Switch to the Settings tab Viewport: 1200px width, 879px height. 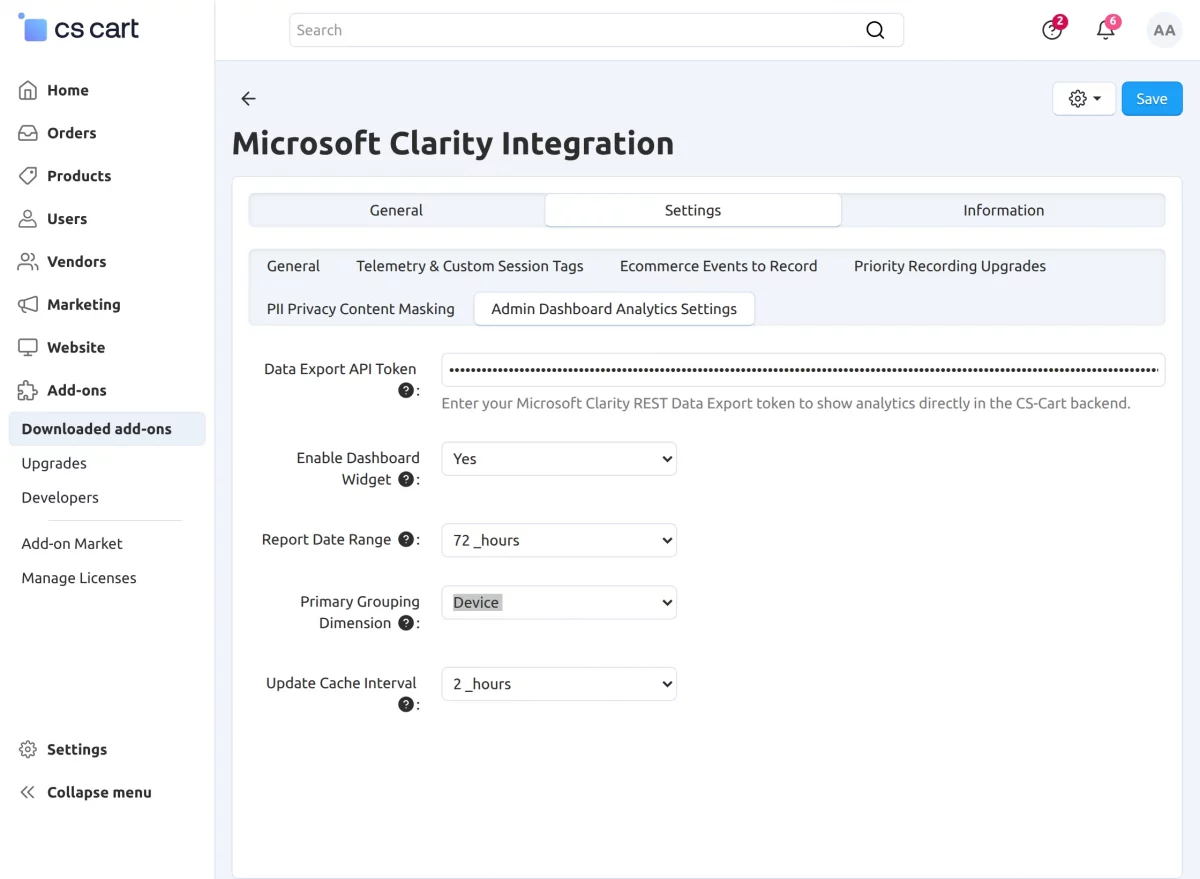pyautogui.click(x=693, y=210)
